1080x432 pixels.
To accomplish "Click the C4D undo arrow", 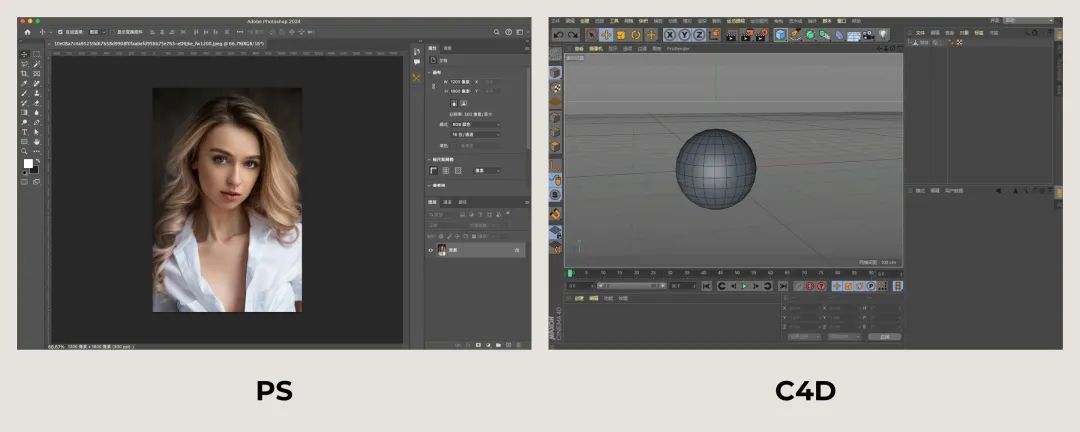I will [558, 34].
